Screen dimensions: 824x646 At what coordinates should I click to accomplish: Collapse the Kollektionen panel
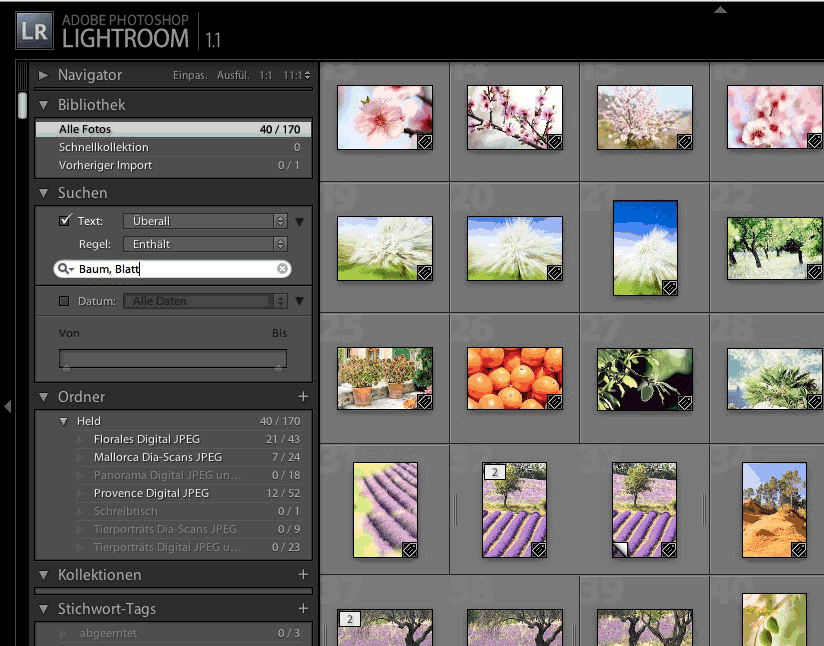44,575
